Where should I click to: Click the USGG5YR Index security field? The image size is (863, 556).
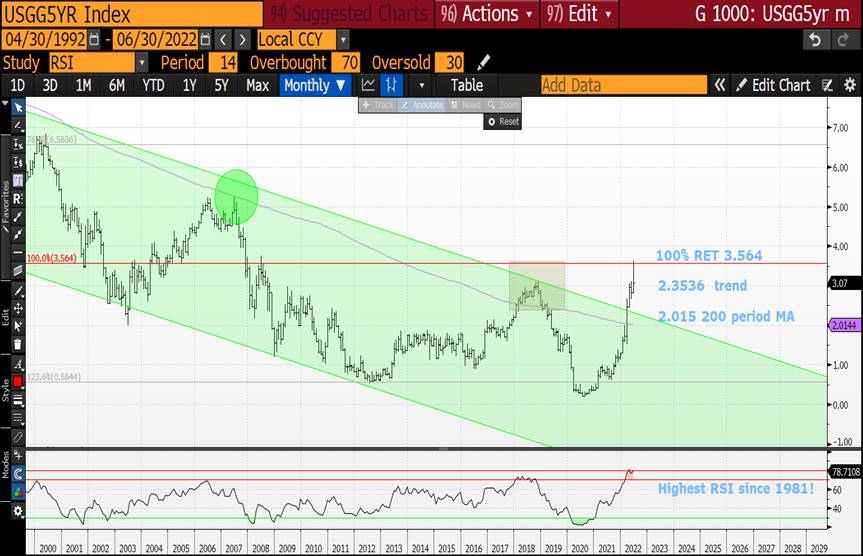pyautogui.click(x=132, y=14)
